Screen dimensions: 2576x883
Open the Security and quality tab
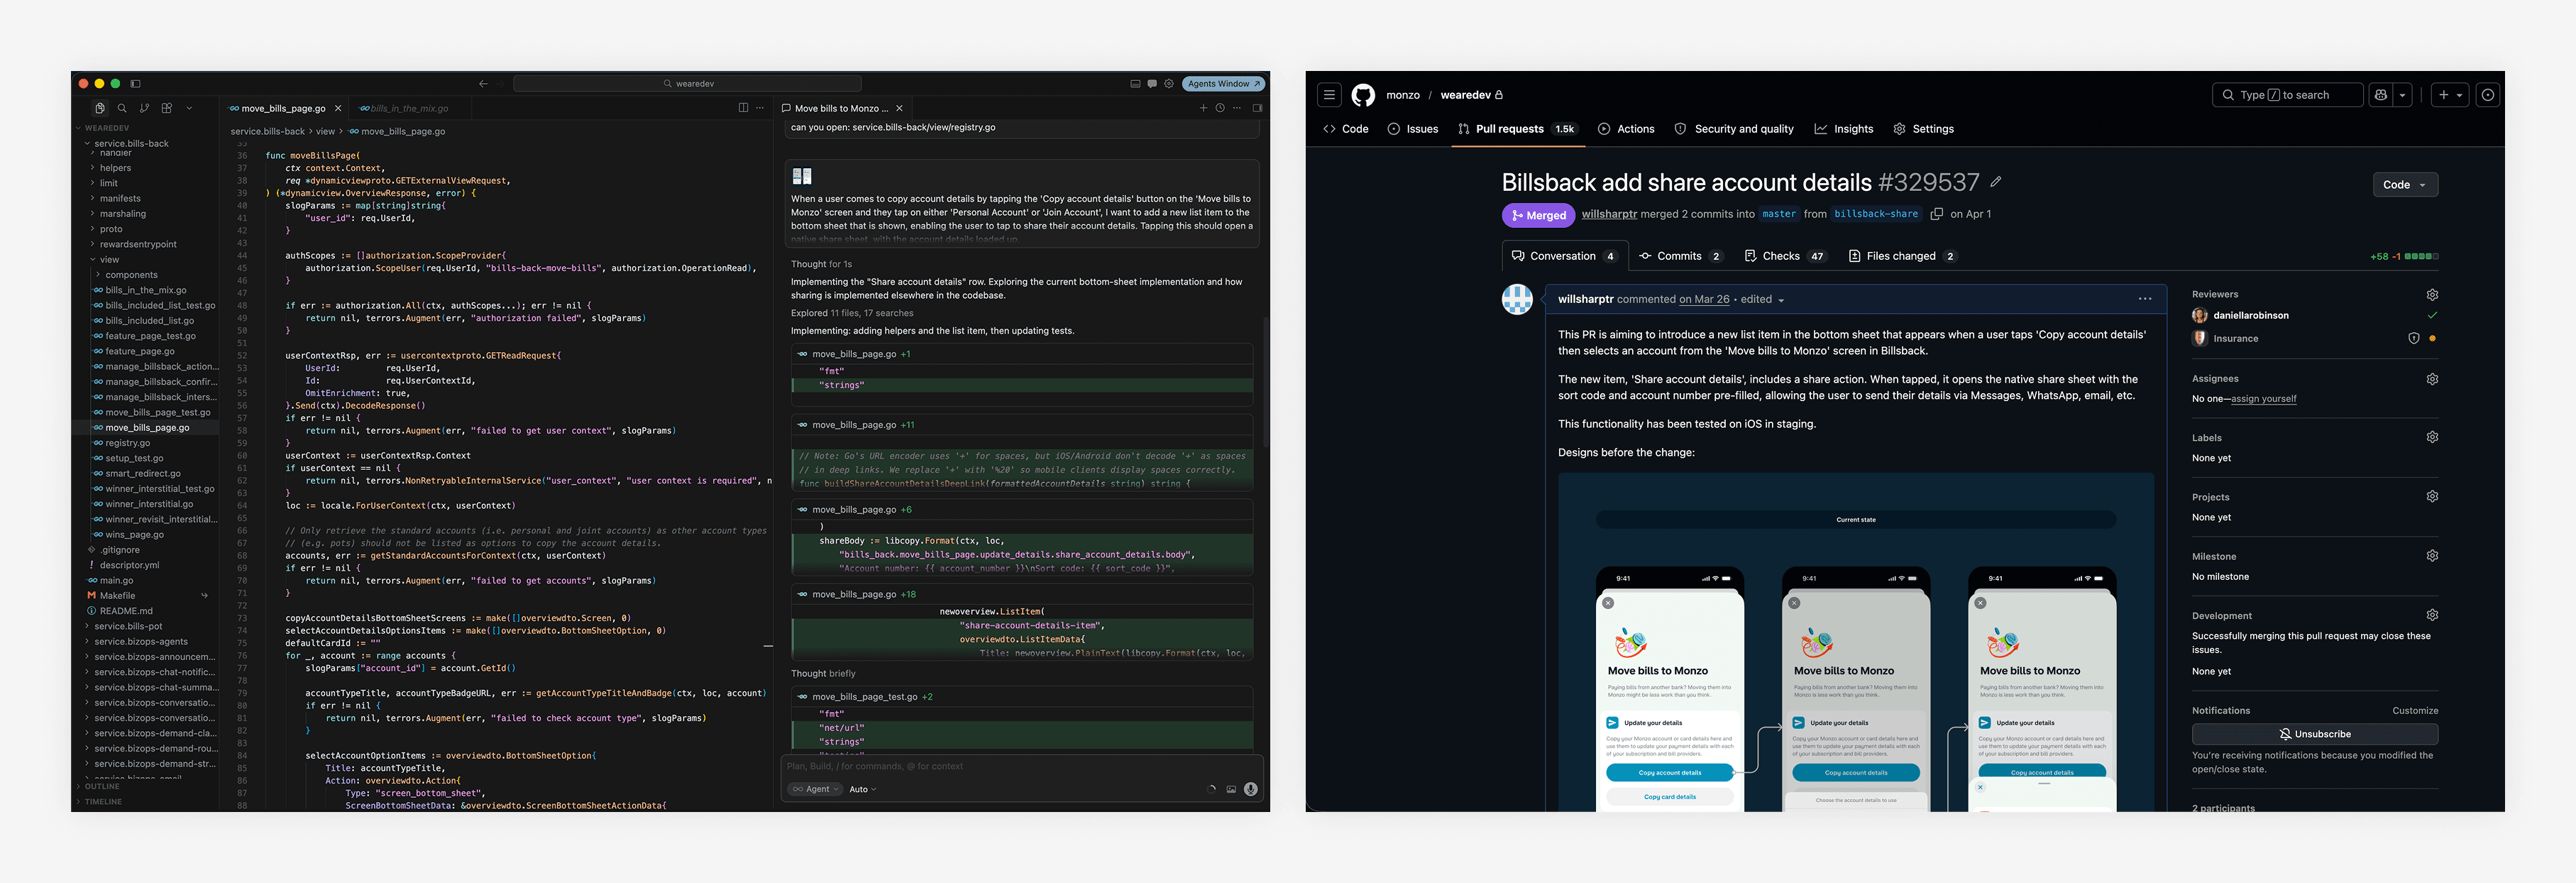click(x=1734, y=129)
